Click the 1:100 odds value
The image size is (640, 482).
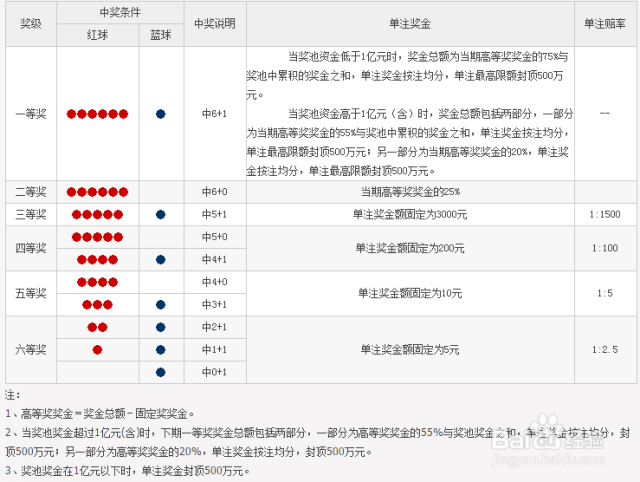pos(605,248)
